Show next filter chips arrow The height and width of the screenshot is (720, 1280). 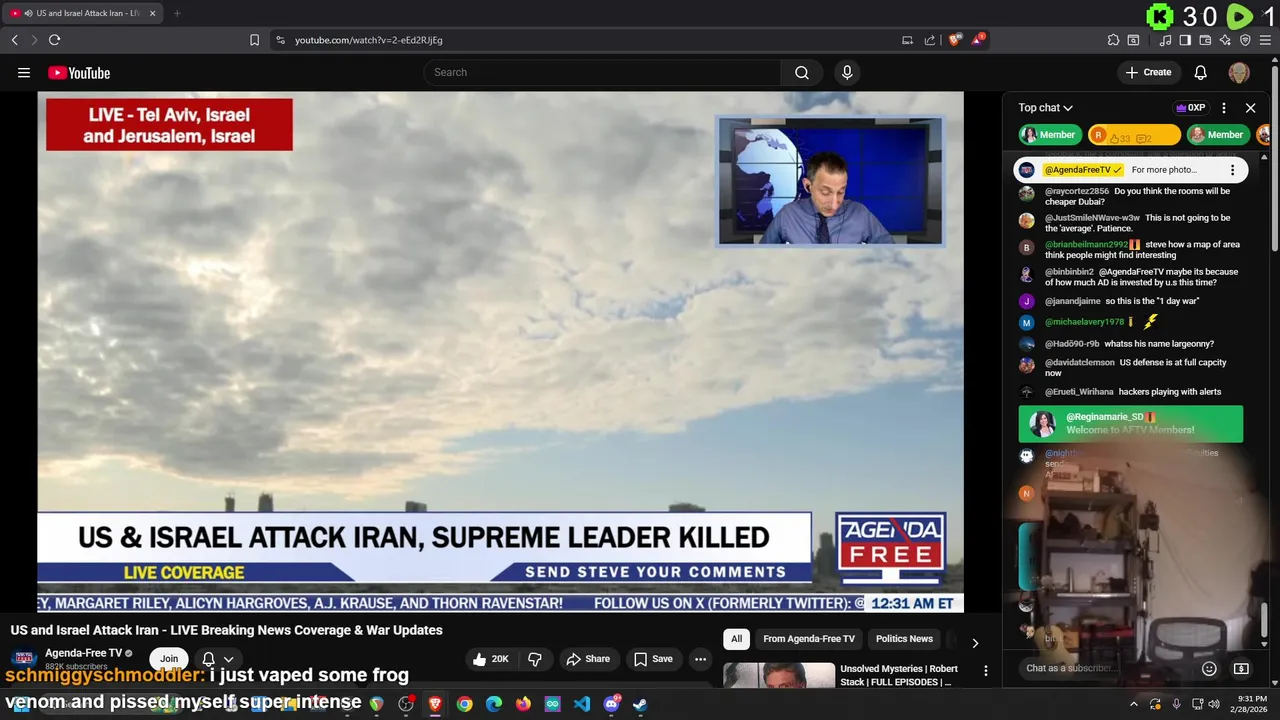coord(975,642)
